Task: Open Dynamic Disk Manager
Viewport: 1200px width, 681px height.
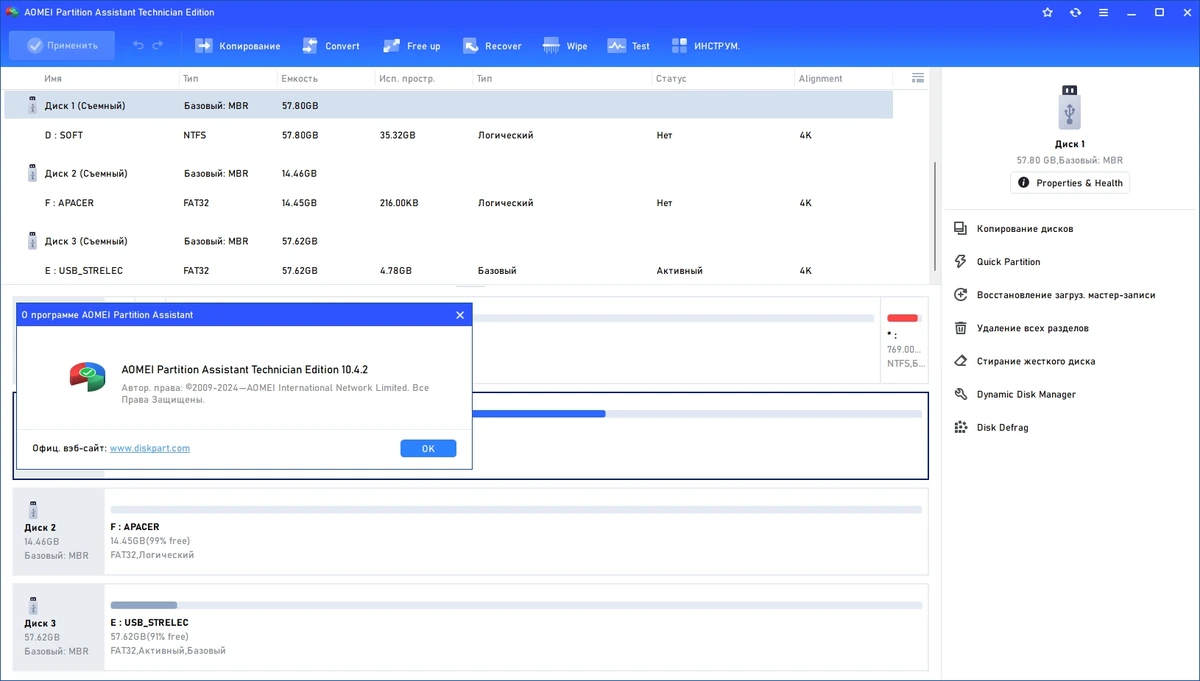Action: click(x=1026, y=394)
